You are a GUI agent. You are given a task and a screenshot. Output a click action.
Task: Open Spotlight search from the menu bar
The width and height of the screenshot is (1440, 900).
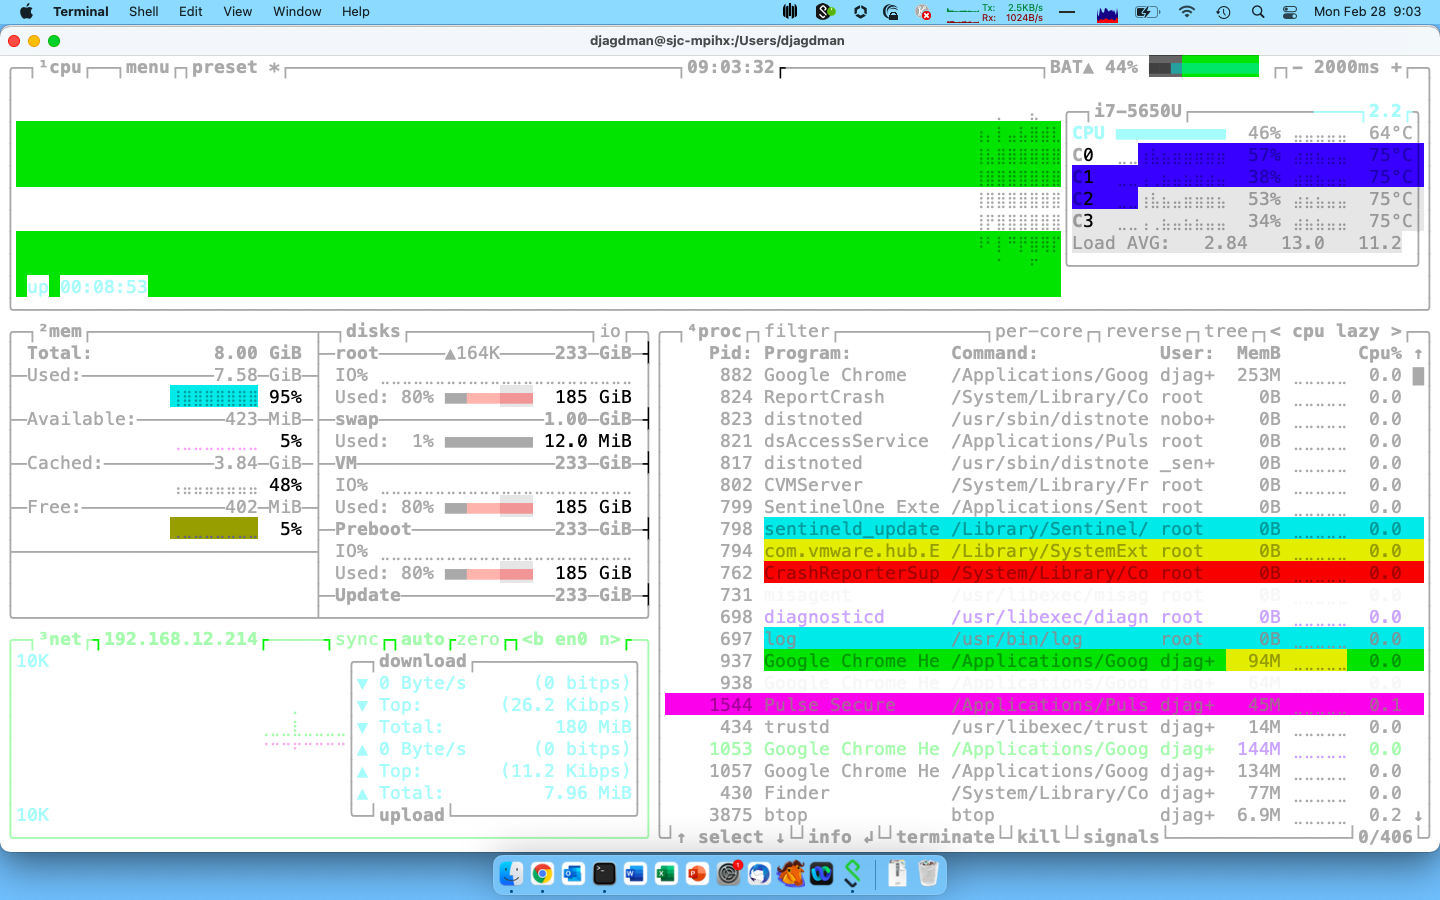pos(1257,12)
